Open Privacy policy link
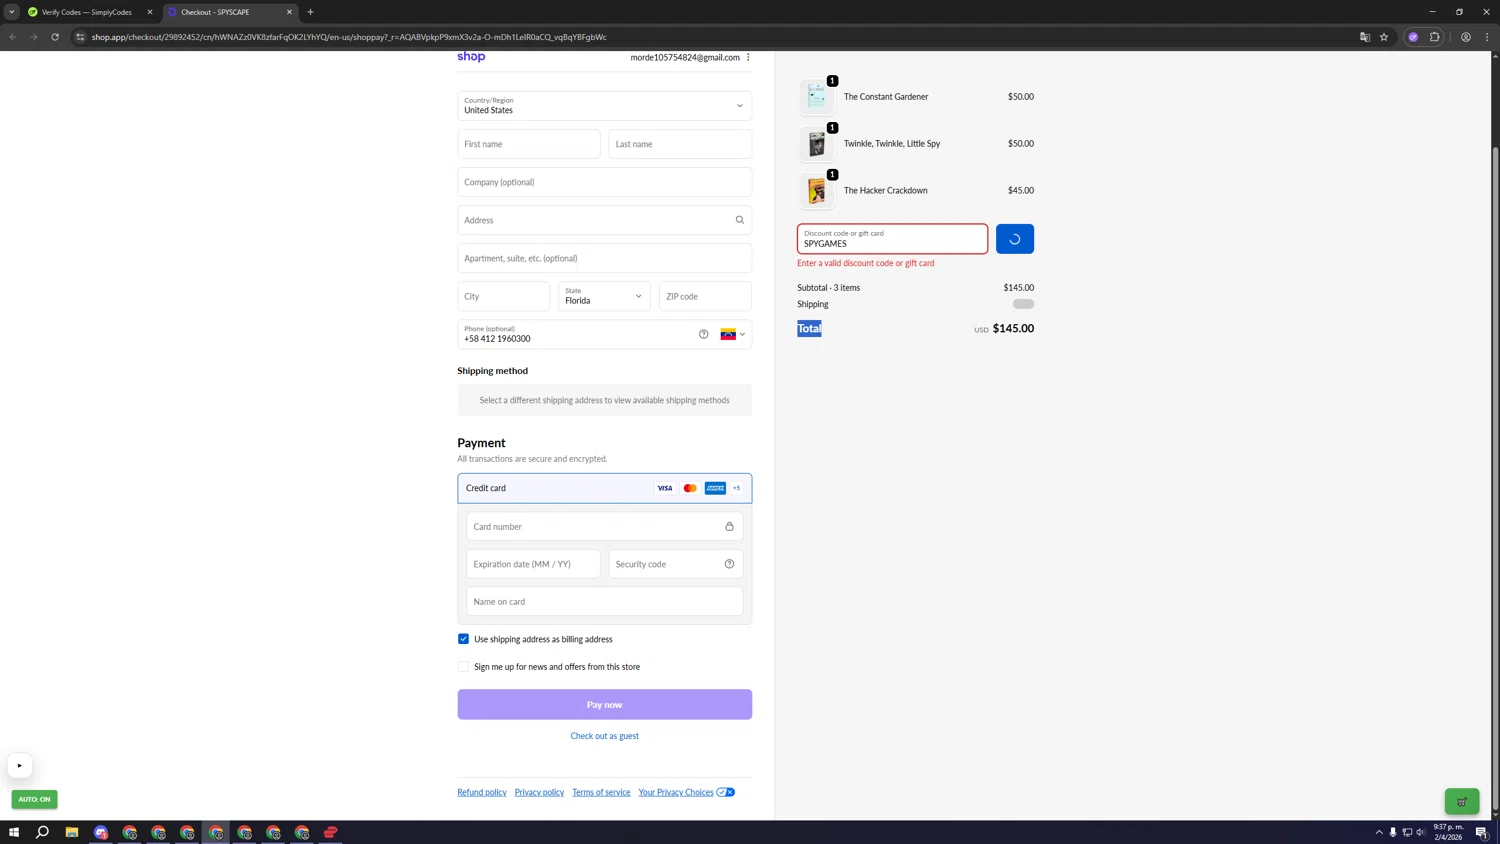 [539, 792]
